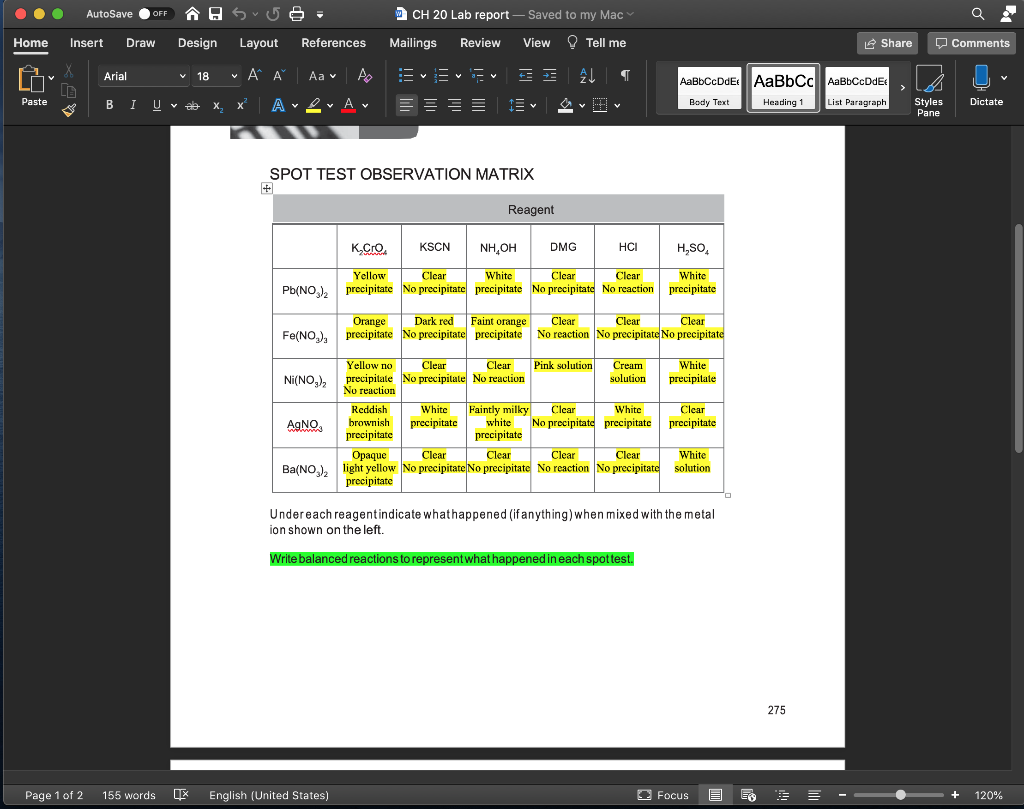1024x809 pixels.
Task: Toggle Subscript formatting
Action: click(x=218, y=105)
